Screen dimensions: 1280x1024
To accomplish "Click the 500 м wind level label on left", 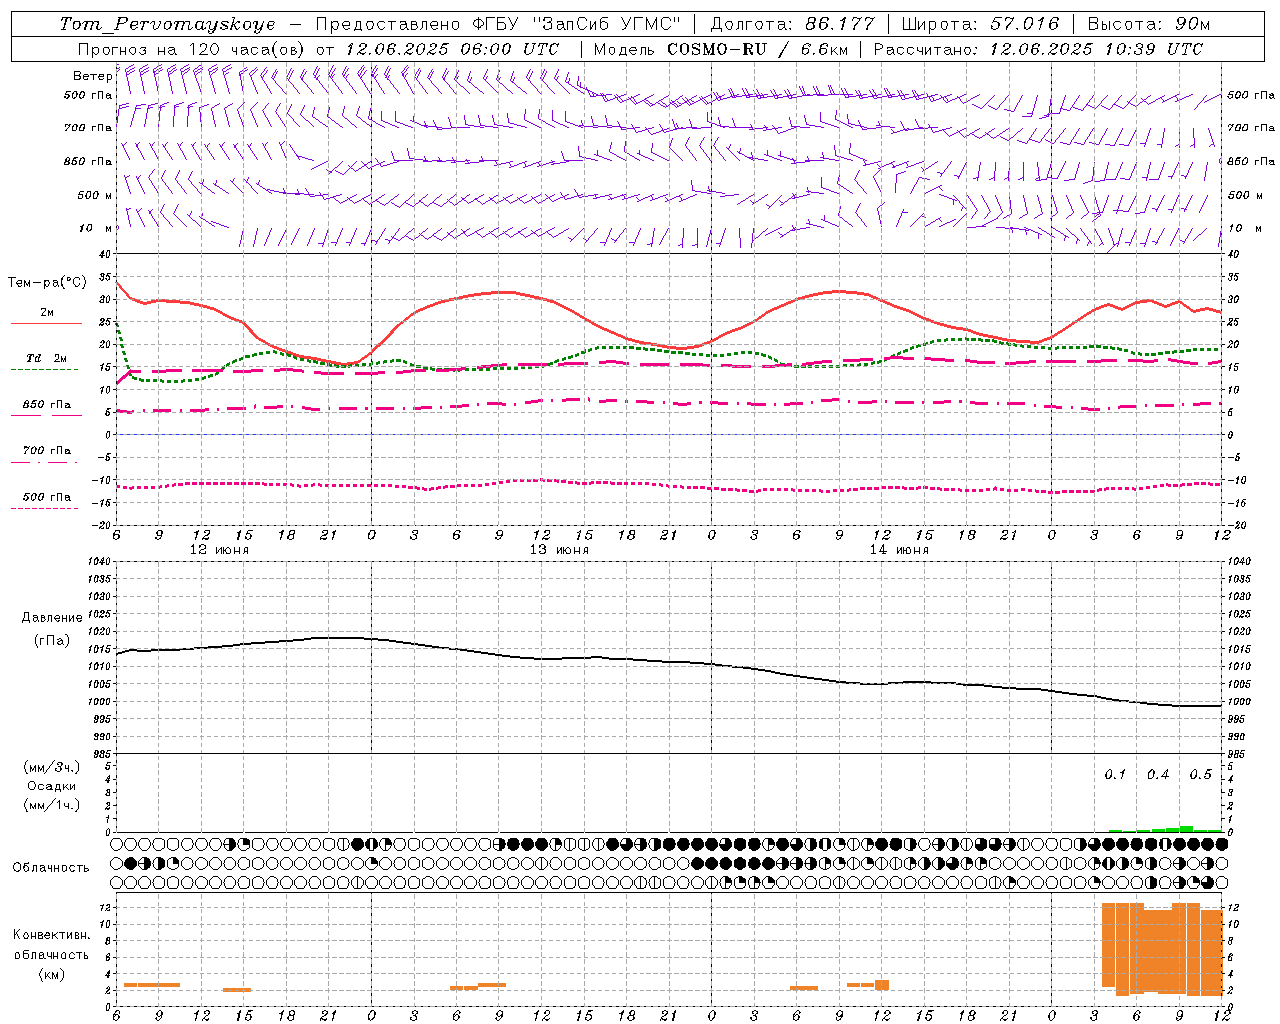I will click(95, 195).
